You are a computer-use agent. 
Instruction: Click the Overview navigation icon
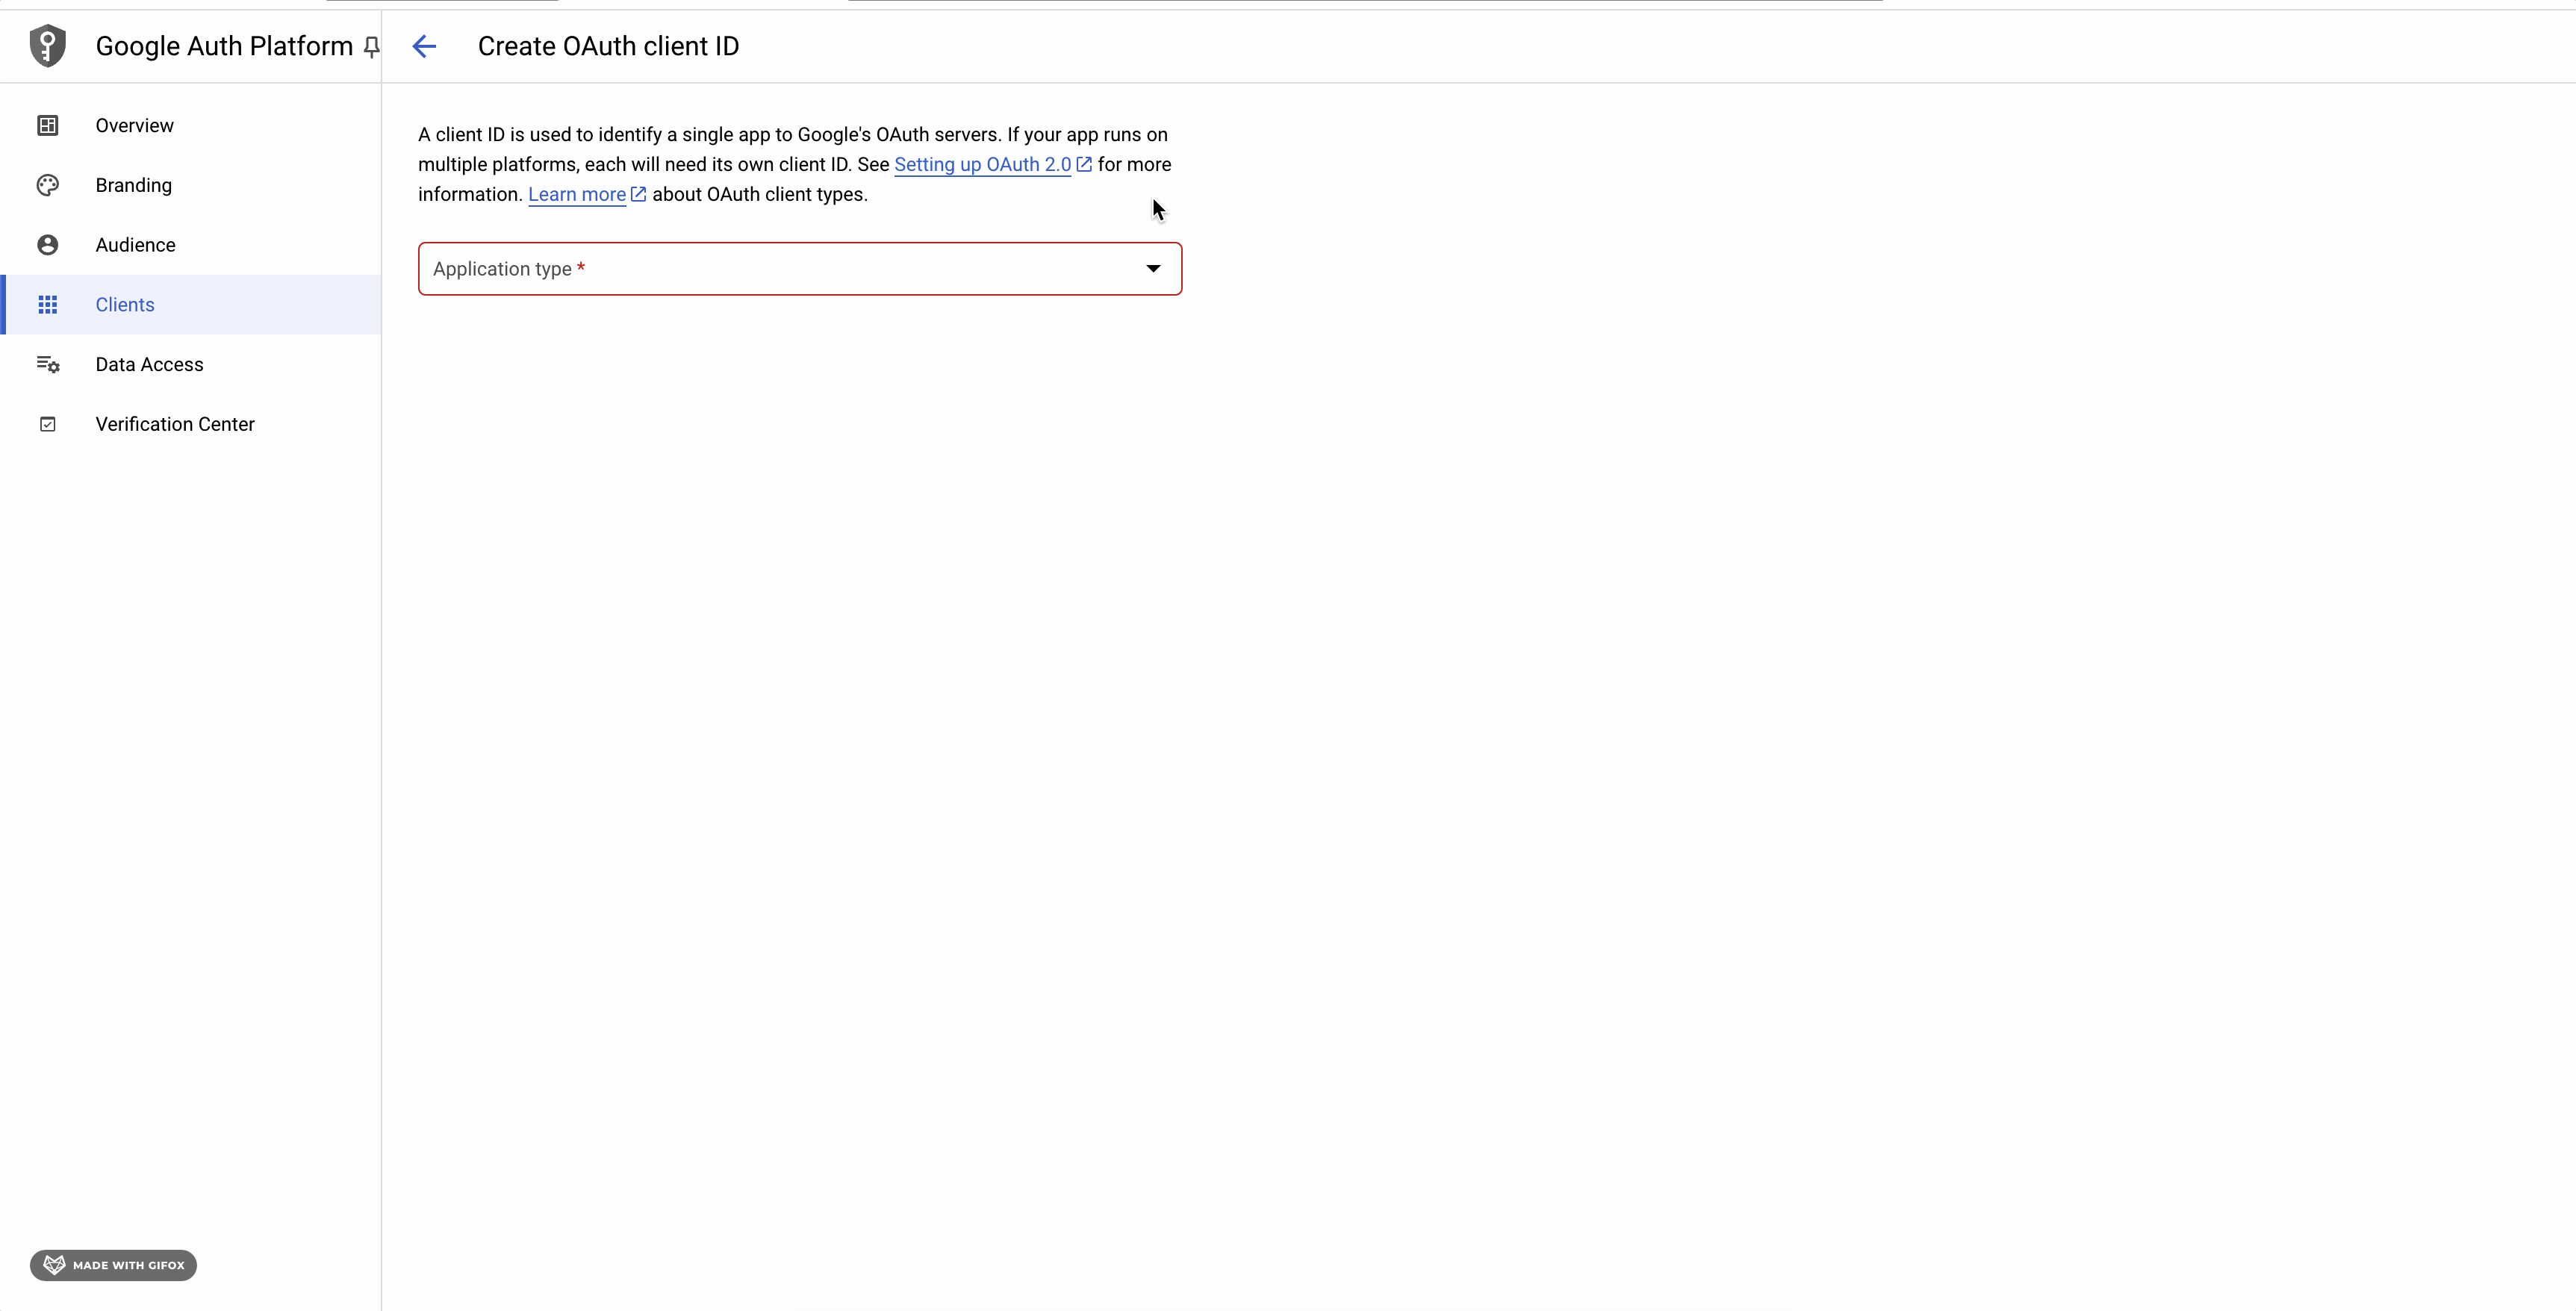[x=47, y=125]
